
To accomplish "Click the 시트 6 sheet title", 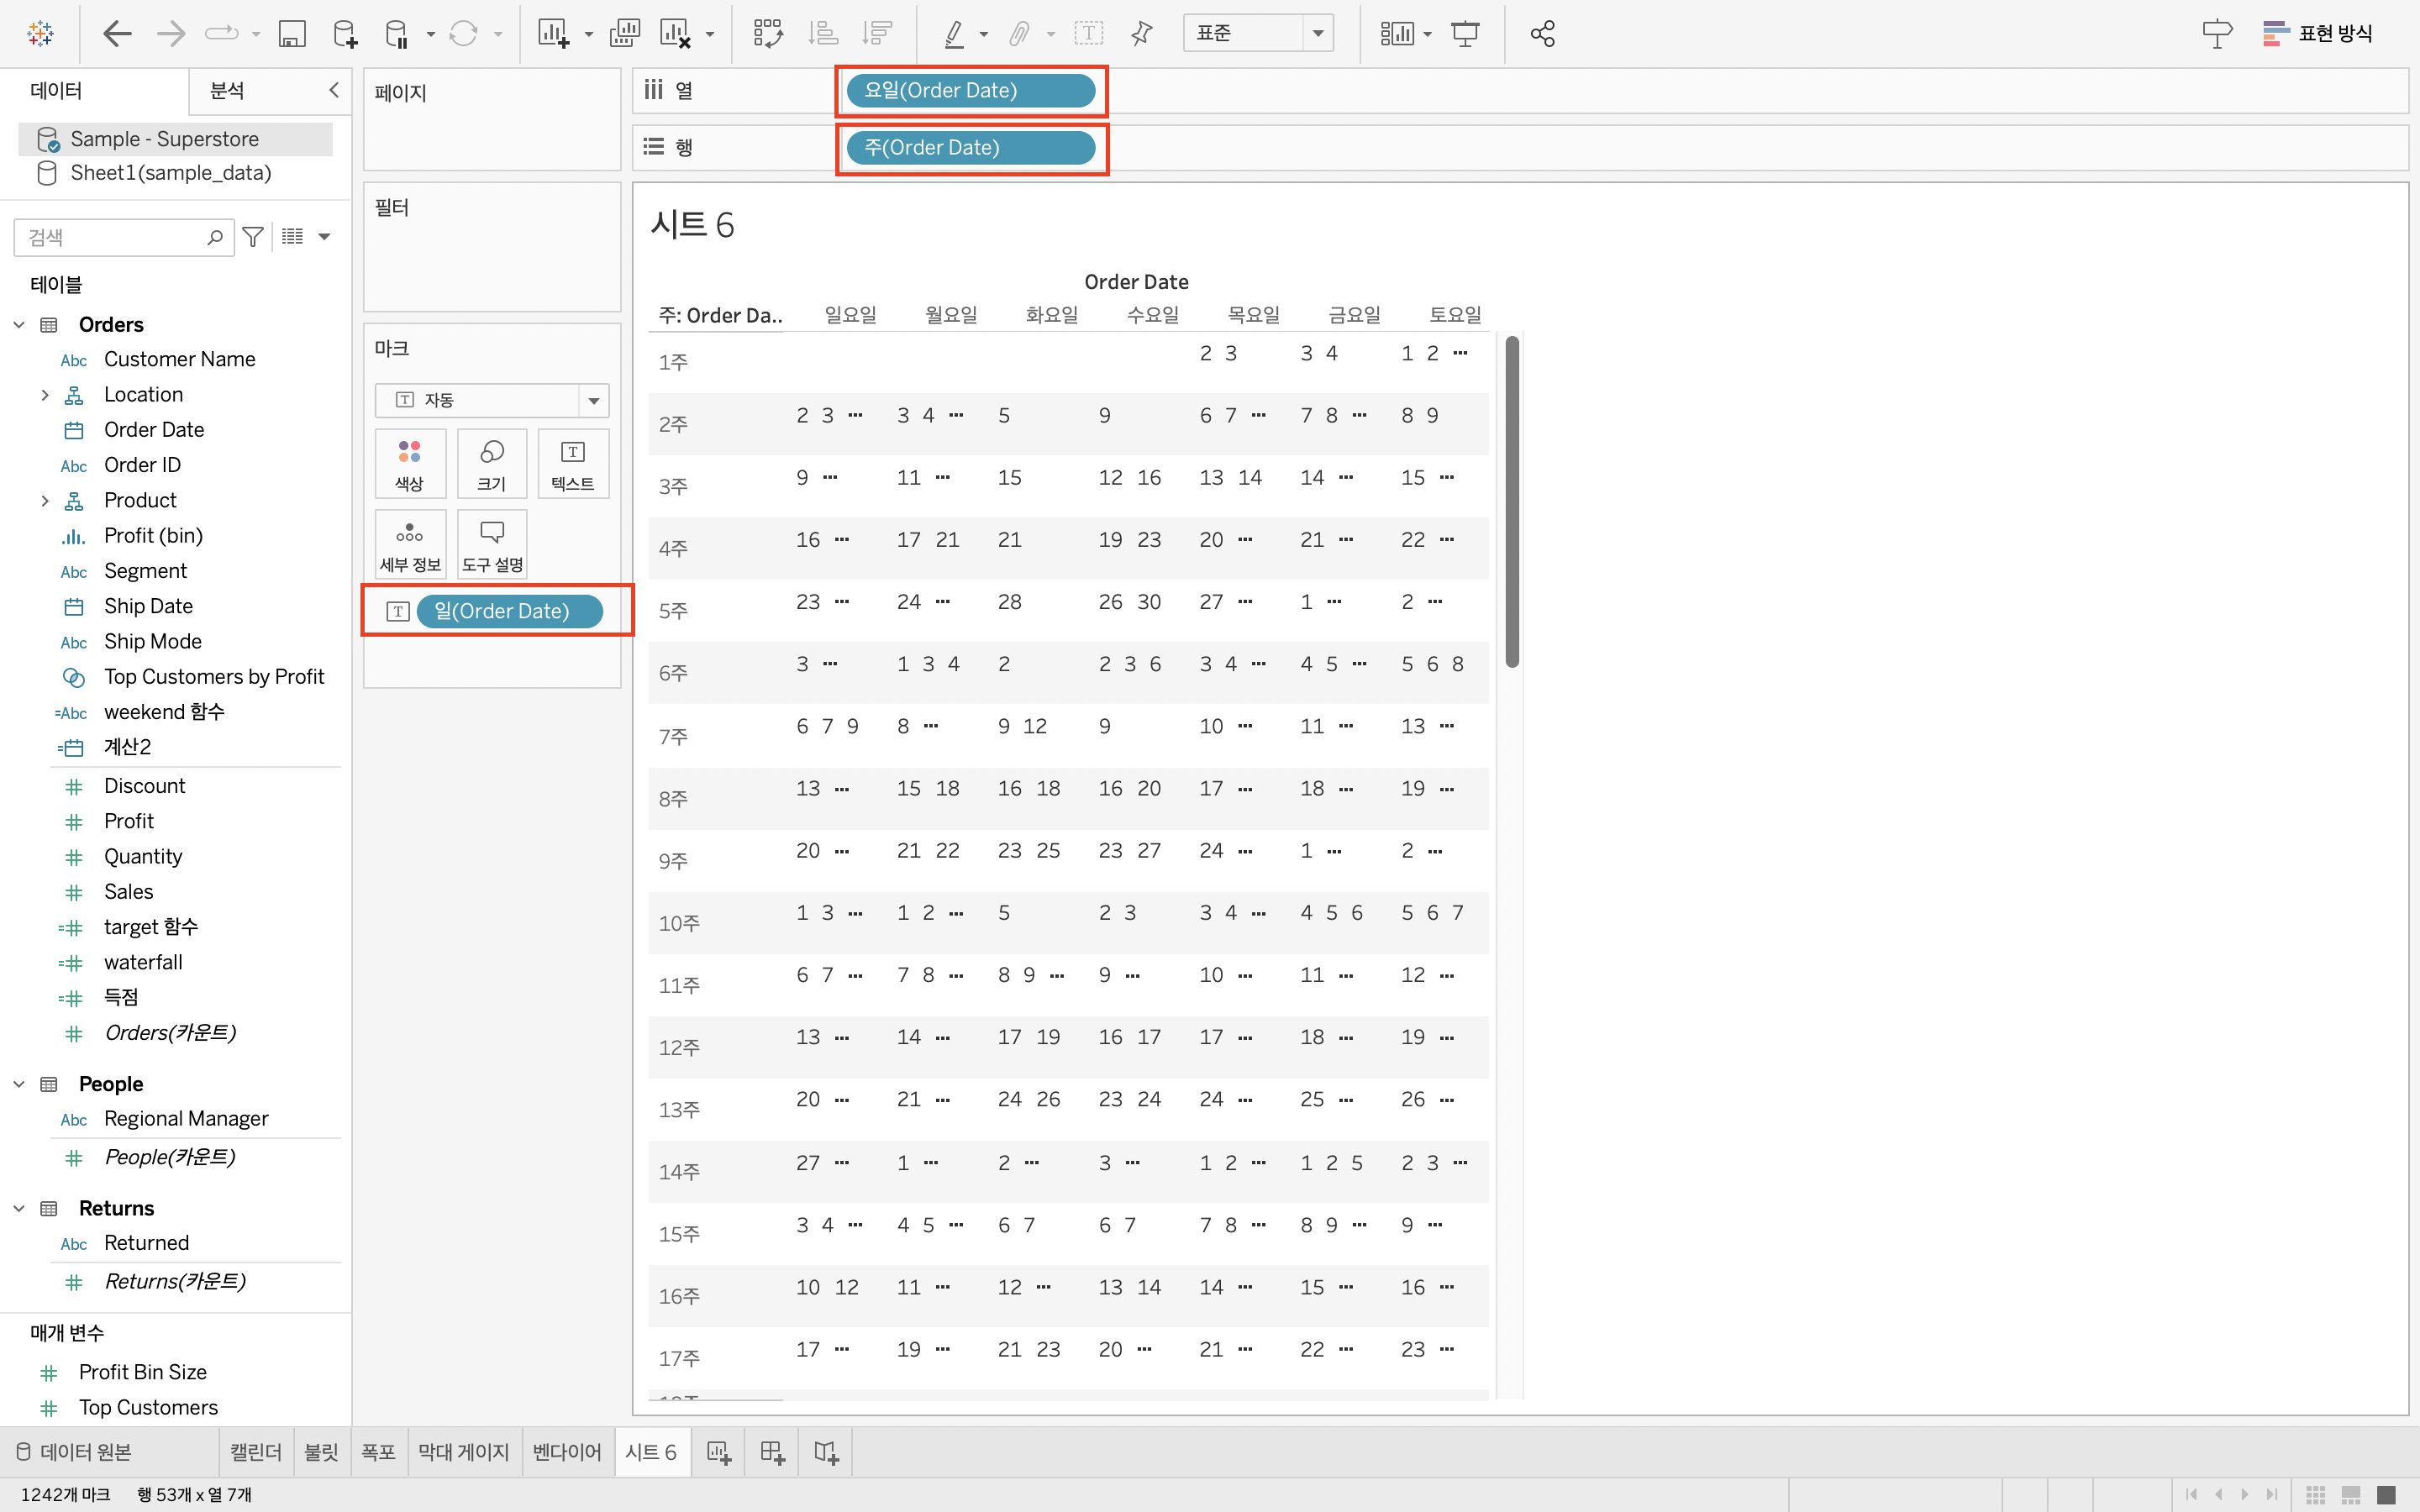I will 692,225.
